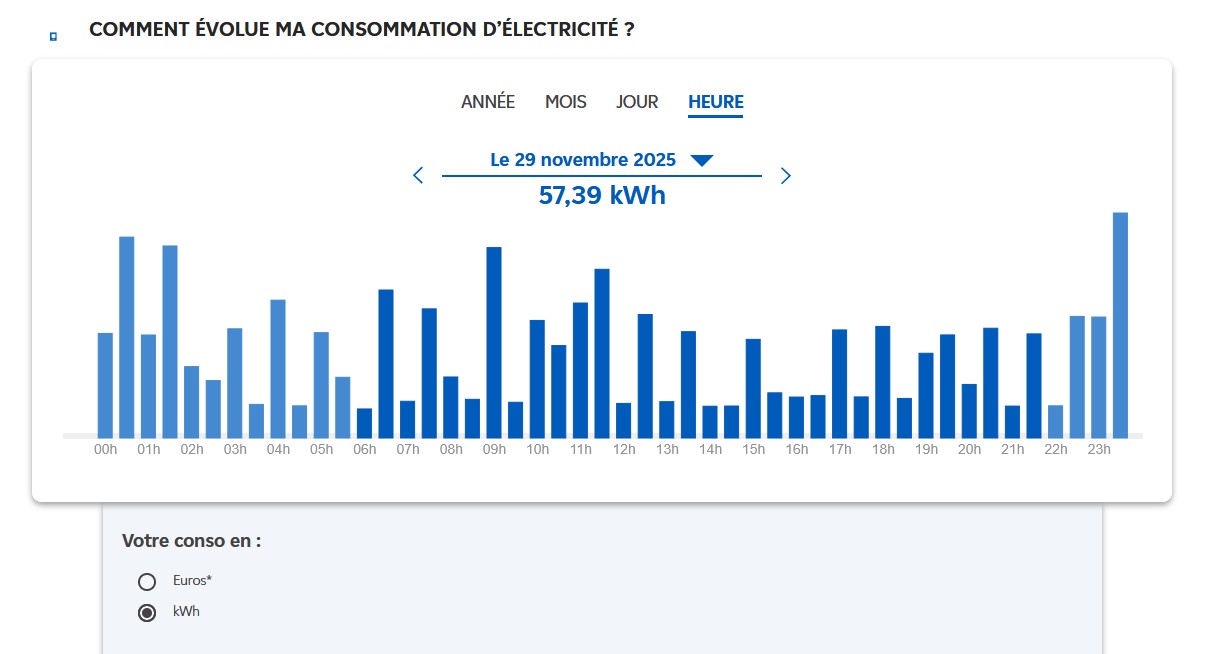Click the tall bar right of 11h

click(602, 353)
